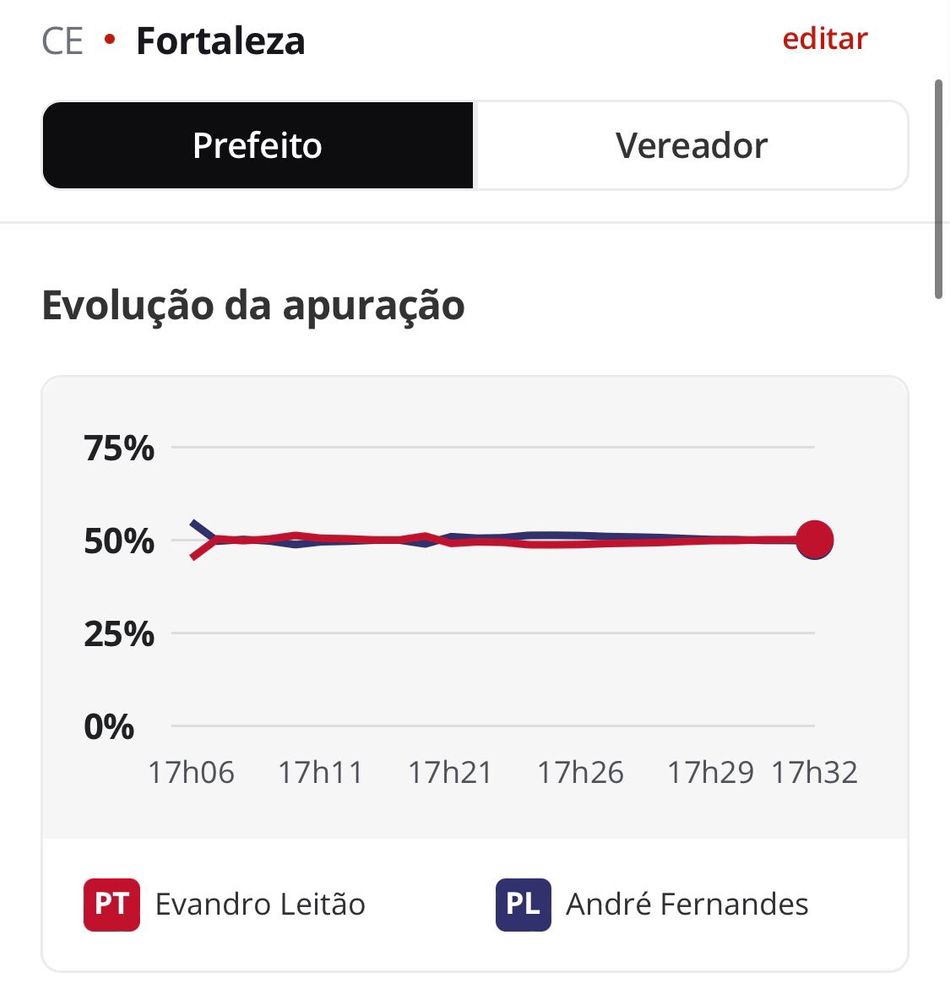Screen dimensions: 950x1000
Task: Click the 17h29 time label
Action: click(x=710, y=773)
